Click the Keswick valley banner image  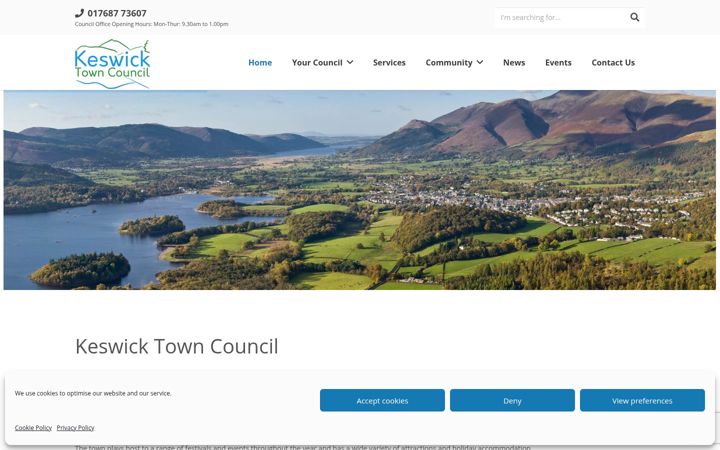click(x=360, y=190)
